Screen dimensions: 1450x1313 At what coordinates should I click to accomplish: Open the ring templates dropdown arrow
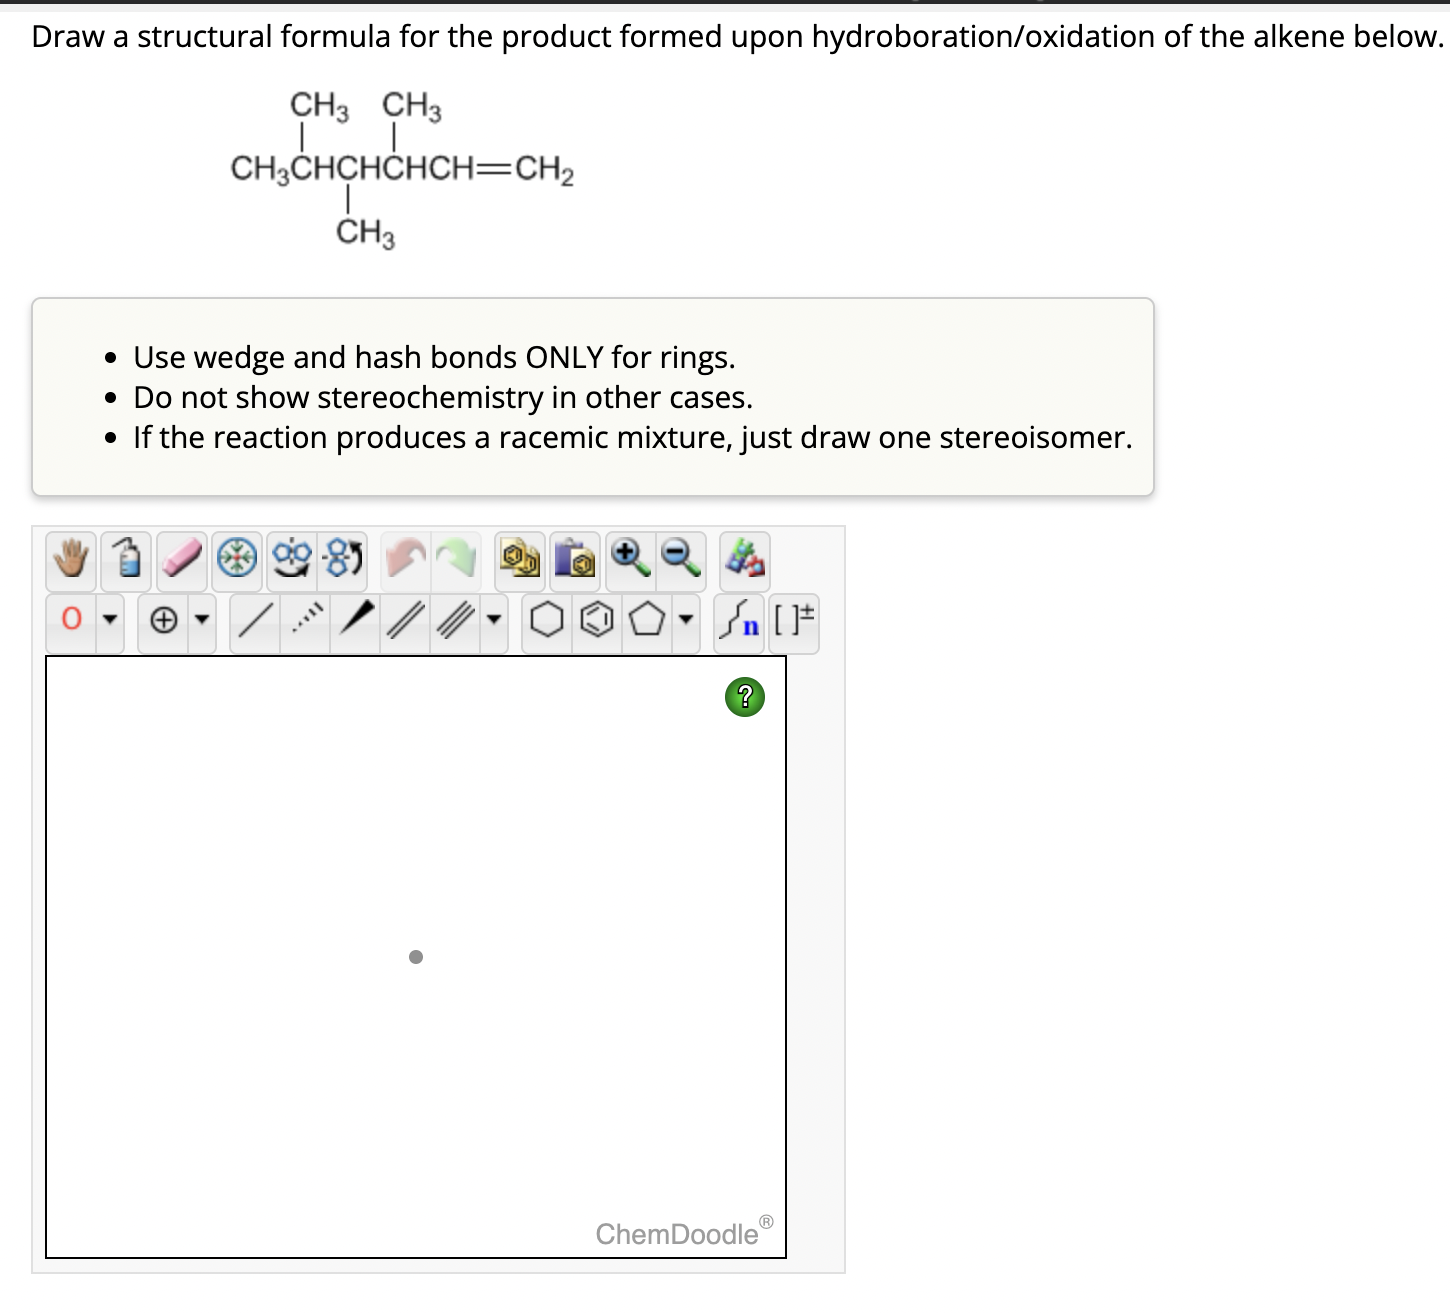point(686,621)
